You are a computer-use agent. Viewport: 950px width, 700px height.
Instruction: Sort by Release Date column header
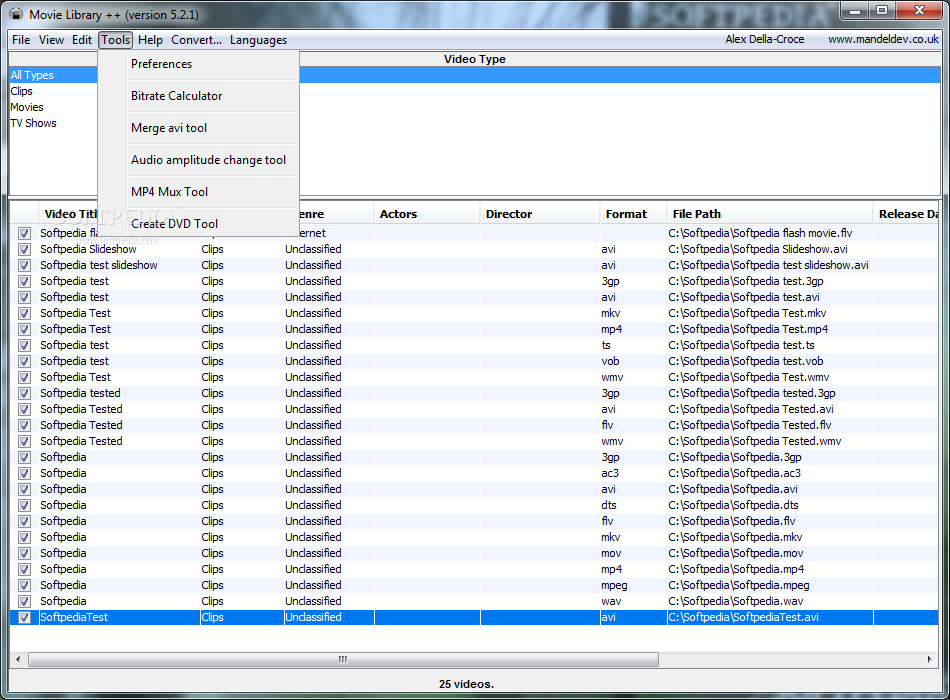click(907, 214)
